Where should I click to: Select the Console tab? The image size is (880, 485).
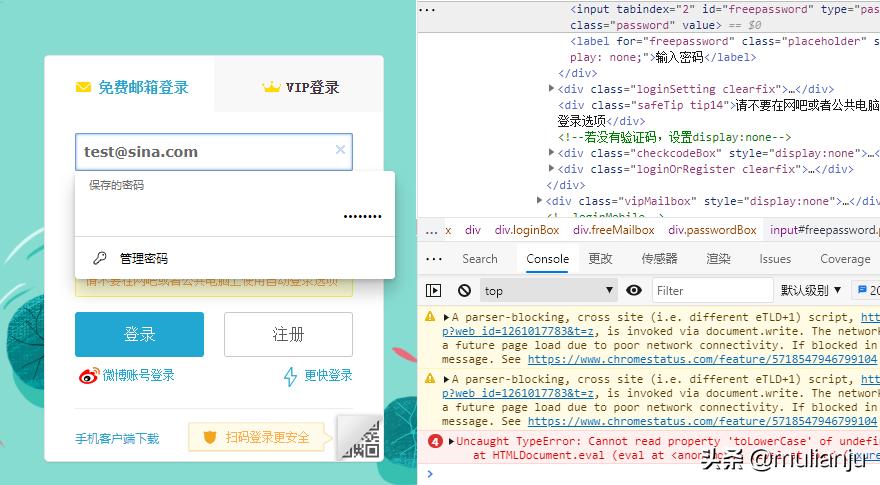[547, 259]
